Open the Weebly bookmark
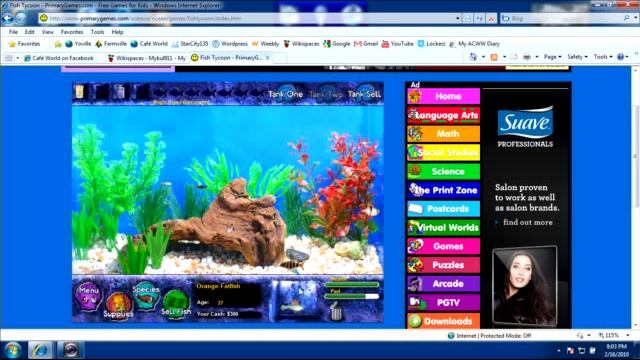This screenshot has height=360, width=640. tap(265, 44)
